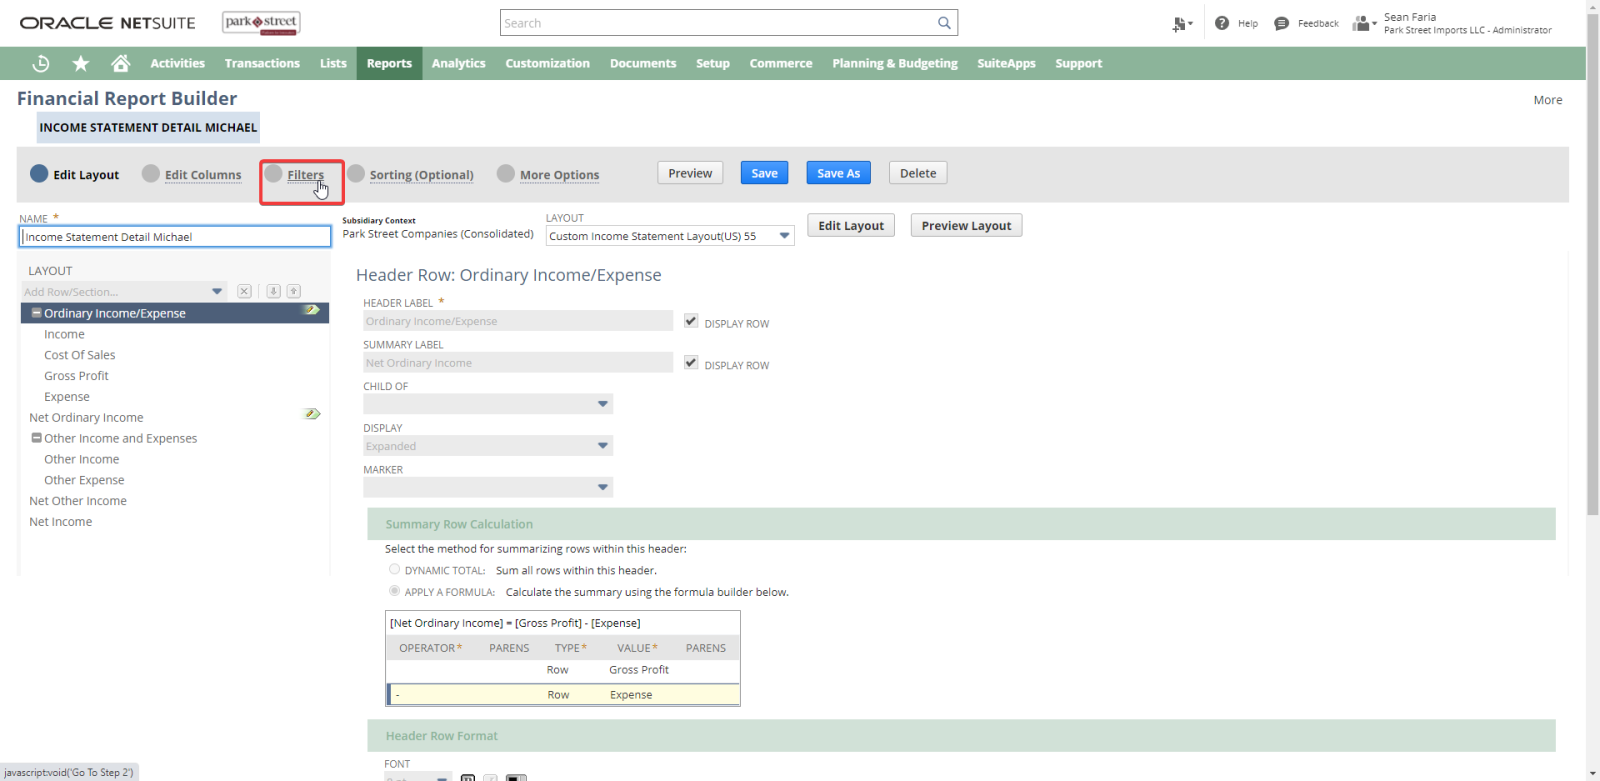The width and height of the screenshot is (1600, 781).
Task: Click pencil icon on Ordinary Income/Expense row
Action: click(x=312, y=310)
